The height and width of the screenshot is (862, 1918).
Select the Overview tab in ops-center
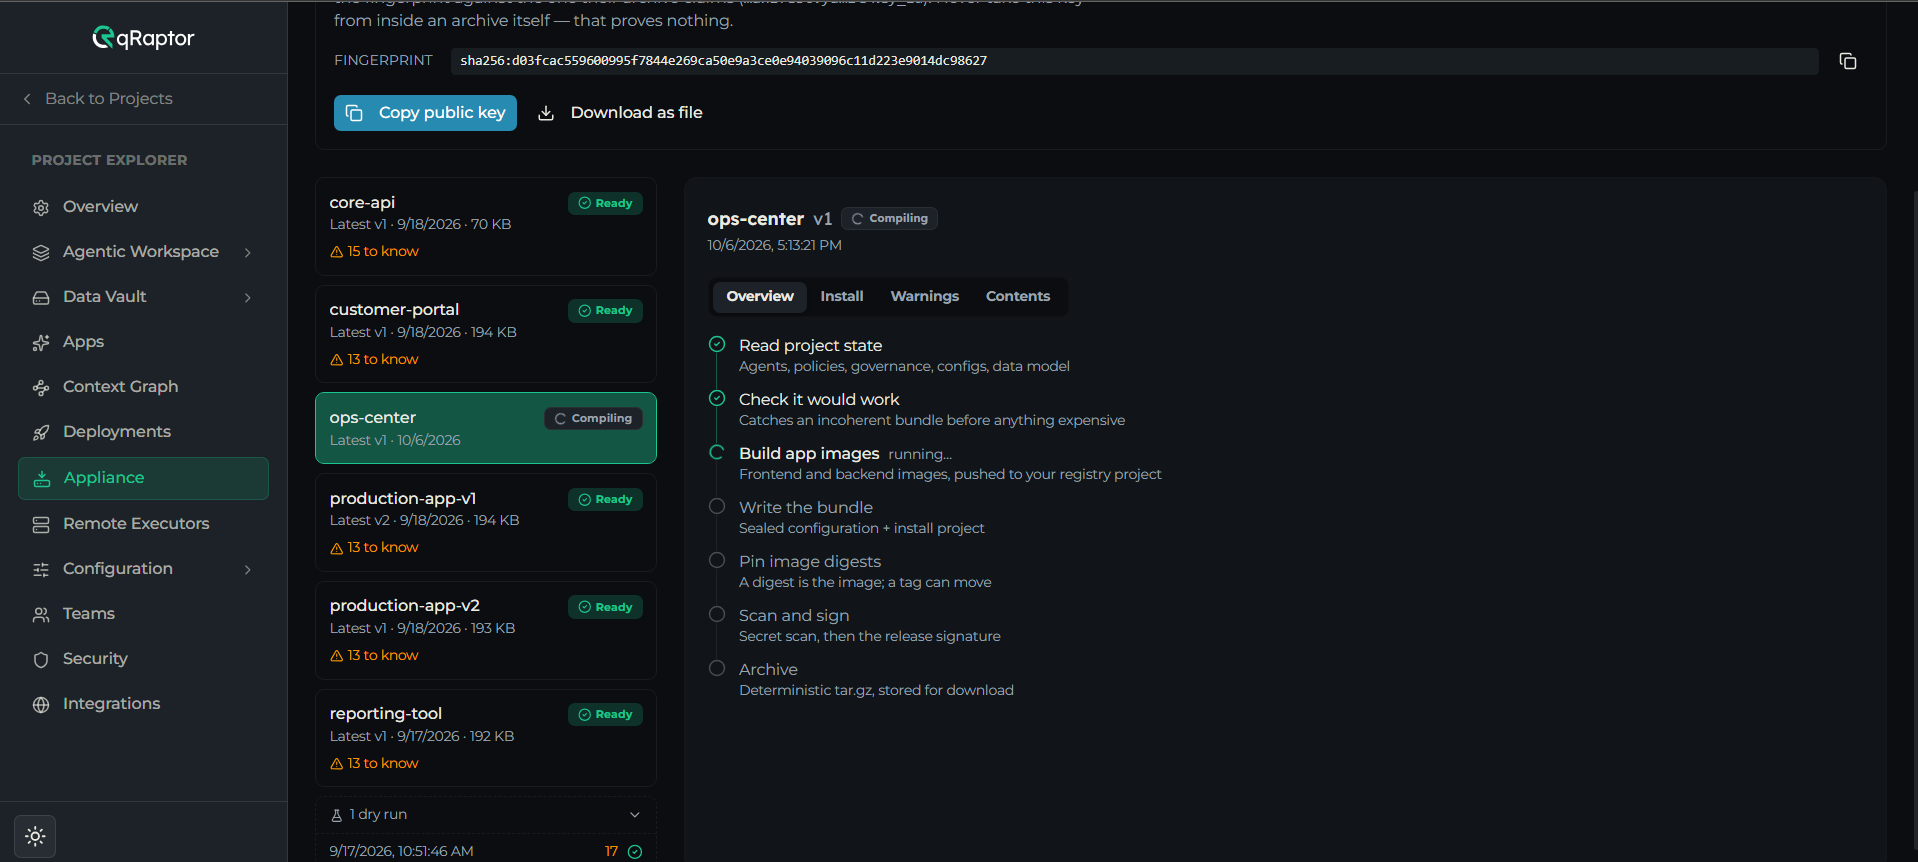pyautogui.click(x=760, y=297)
